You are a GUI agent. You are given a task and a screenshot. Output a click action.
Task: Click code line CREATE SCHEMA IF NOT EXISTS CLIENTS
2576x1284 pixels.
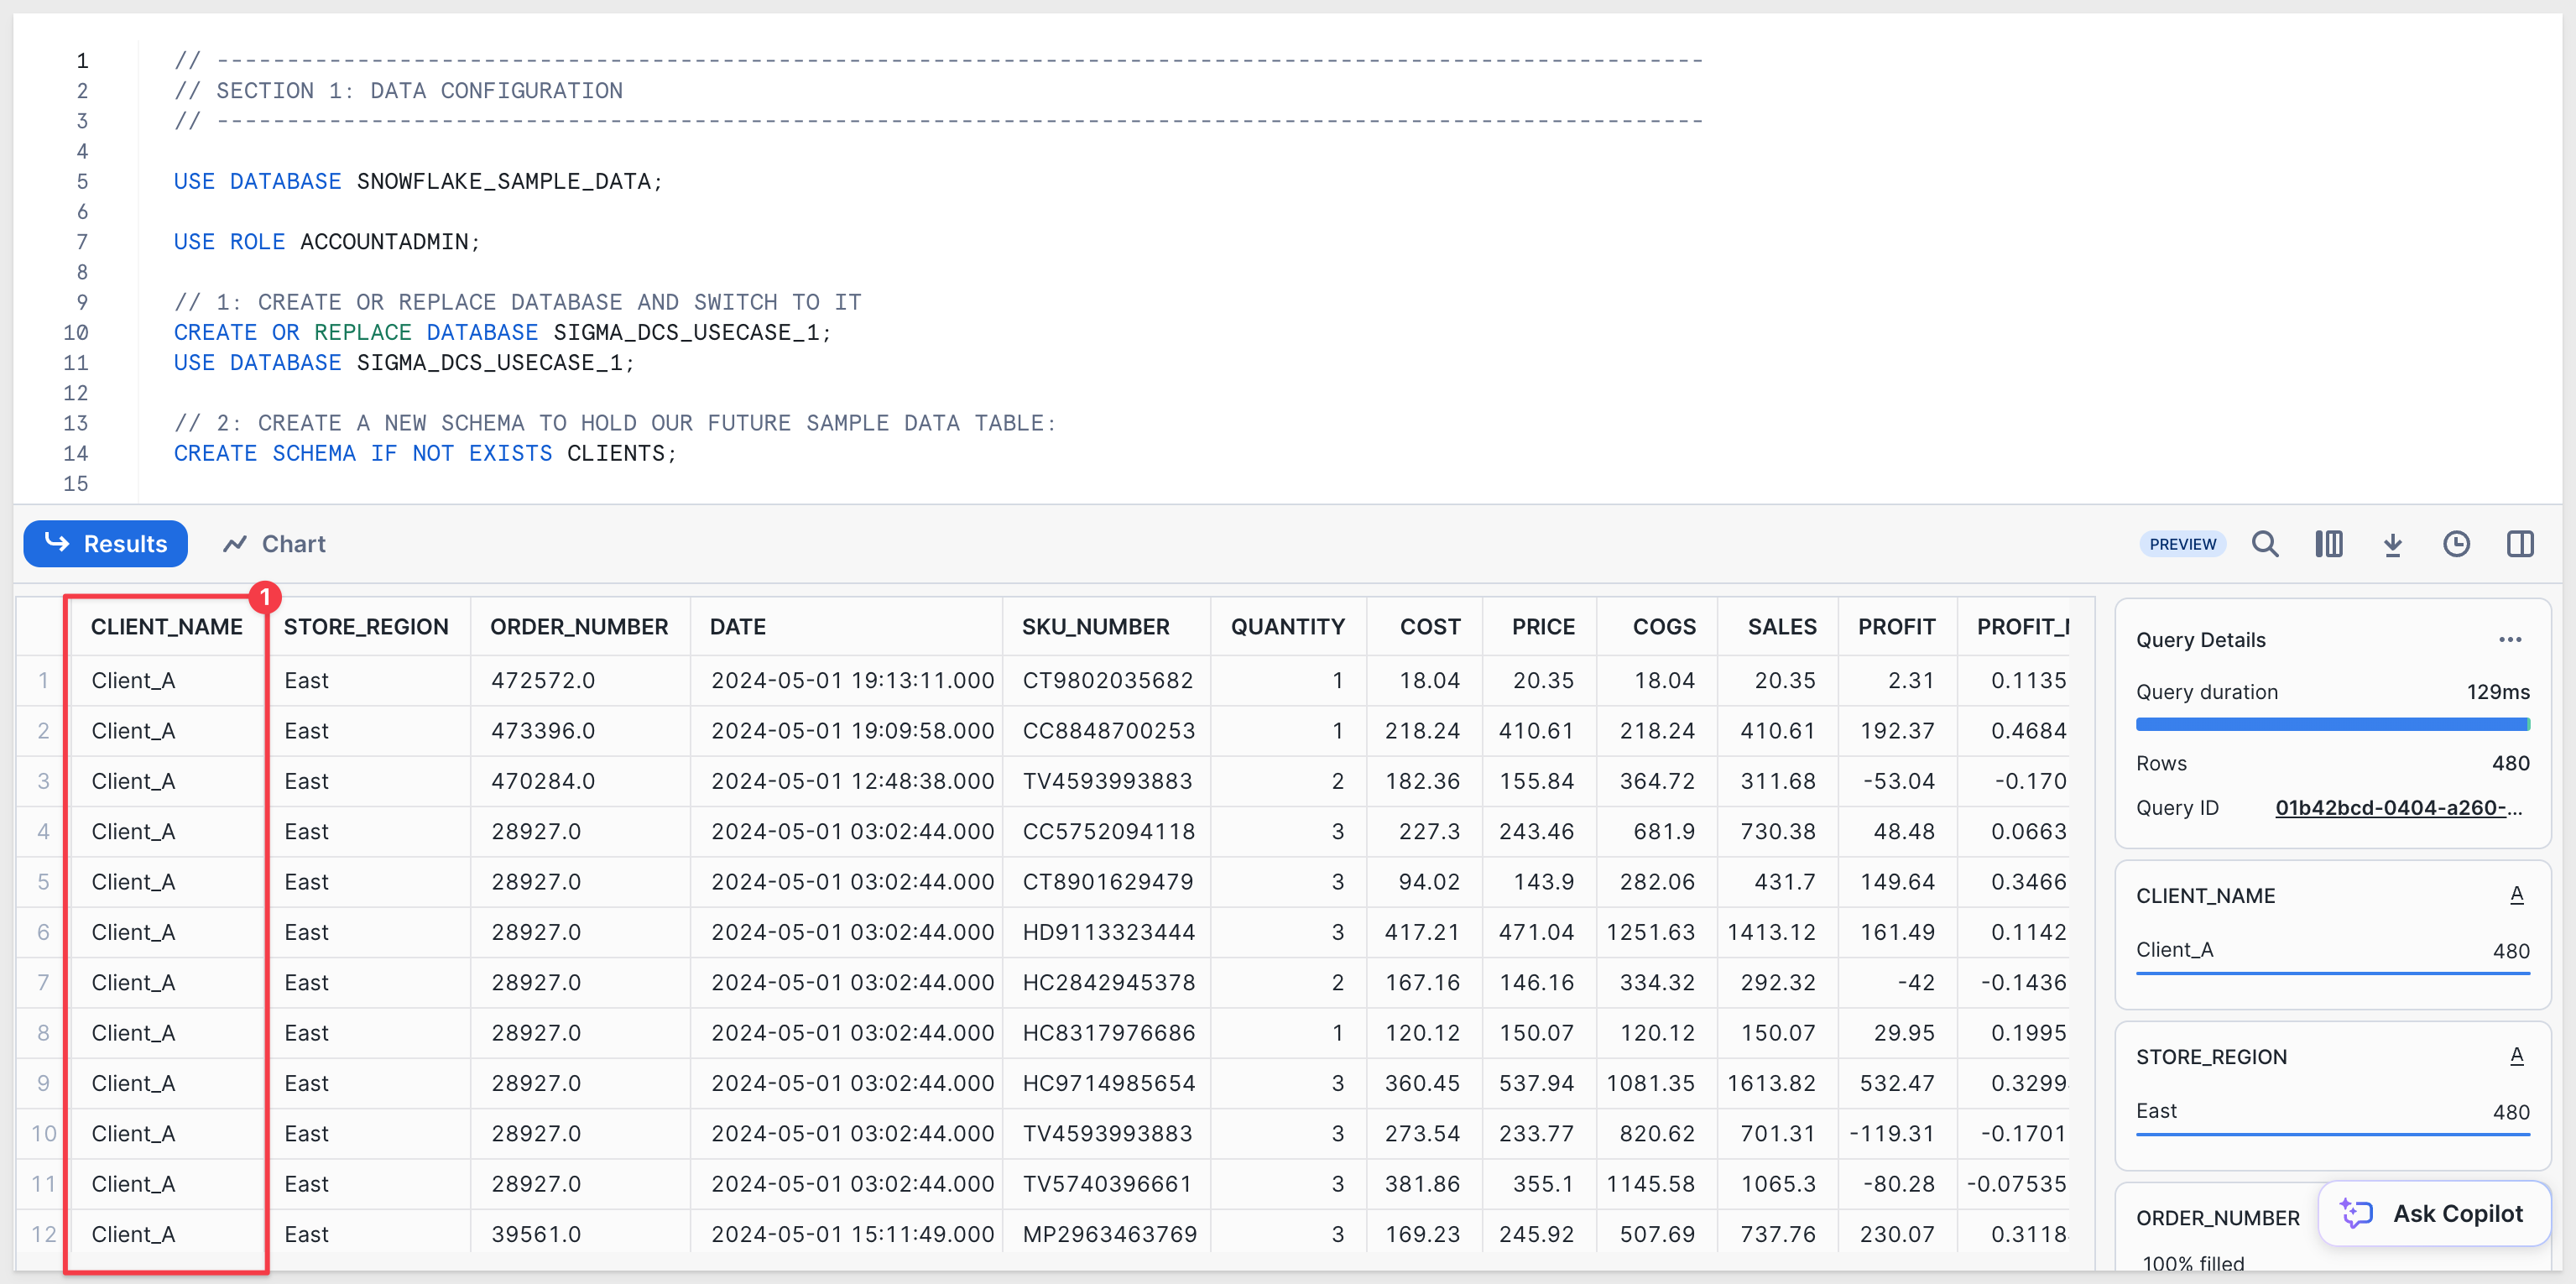[425, 453]
